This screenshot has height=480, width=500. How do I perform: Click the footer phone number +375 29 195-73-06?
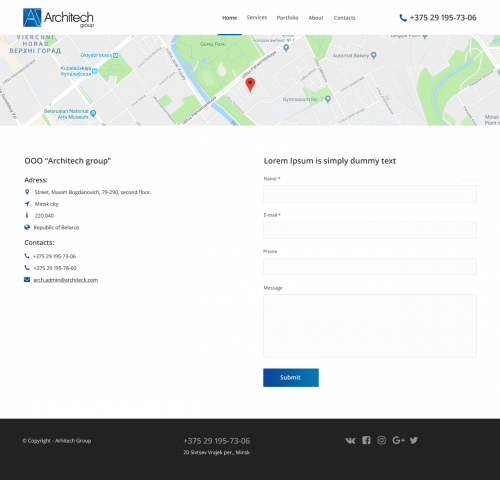[217, 441]
